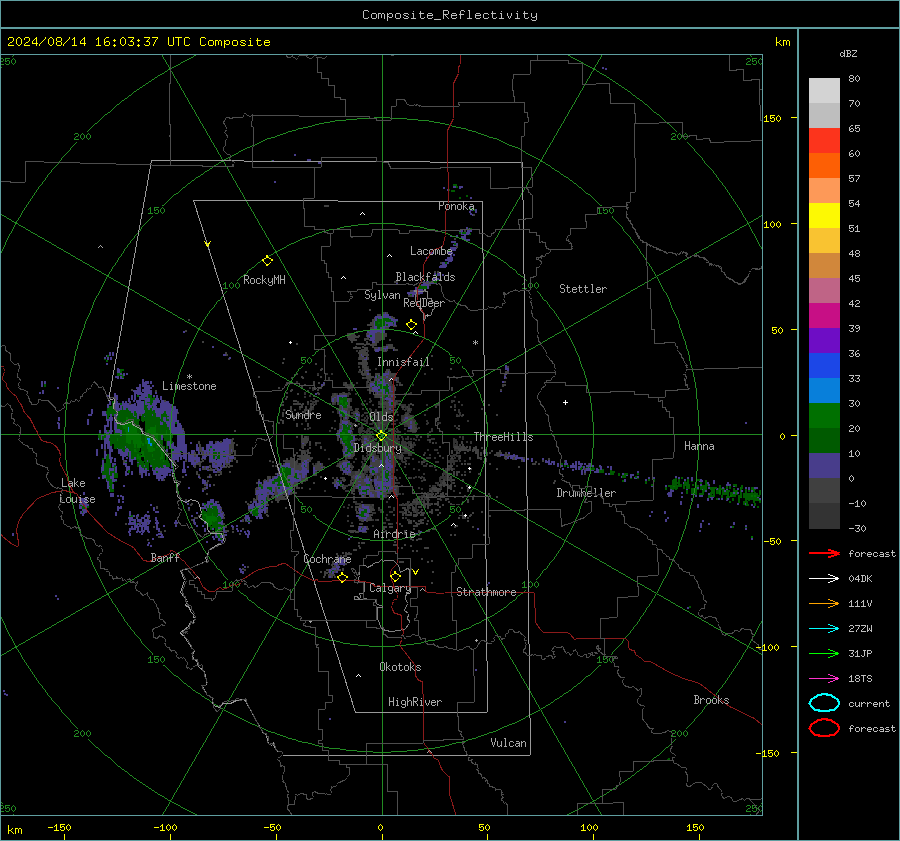This screenshot has width=900, height=841.
Task: Click the green 31JP arrow icon
Action: 824,653
